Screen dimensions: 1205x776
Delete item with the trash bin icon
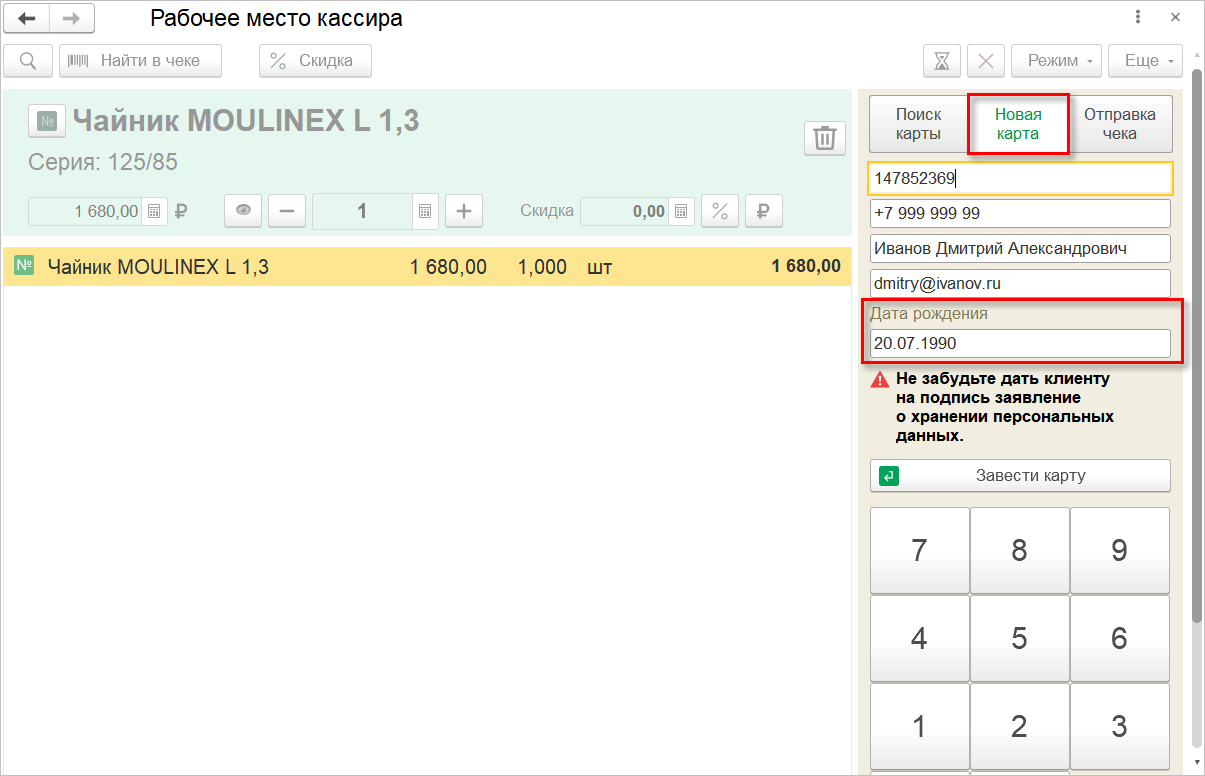point(825,138)
